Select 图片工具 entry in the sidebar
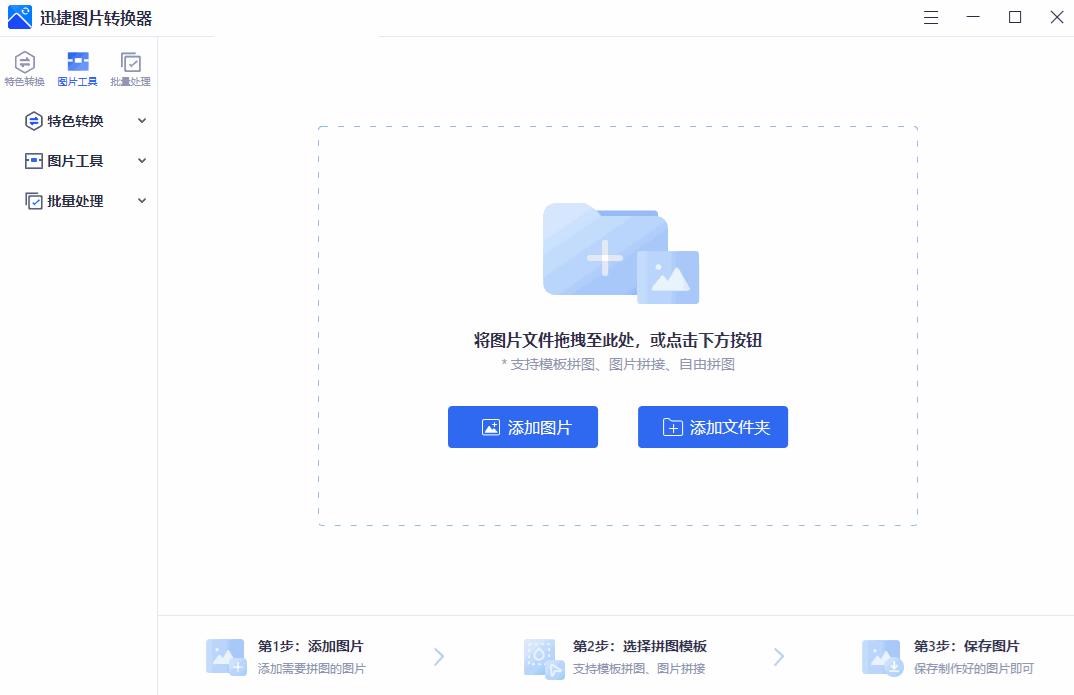 72,160
